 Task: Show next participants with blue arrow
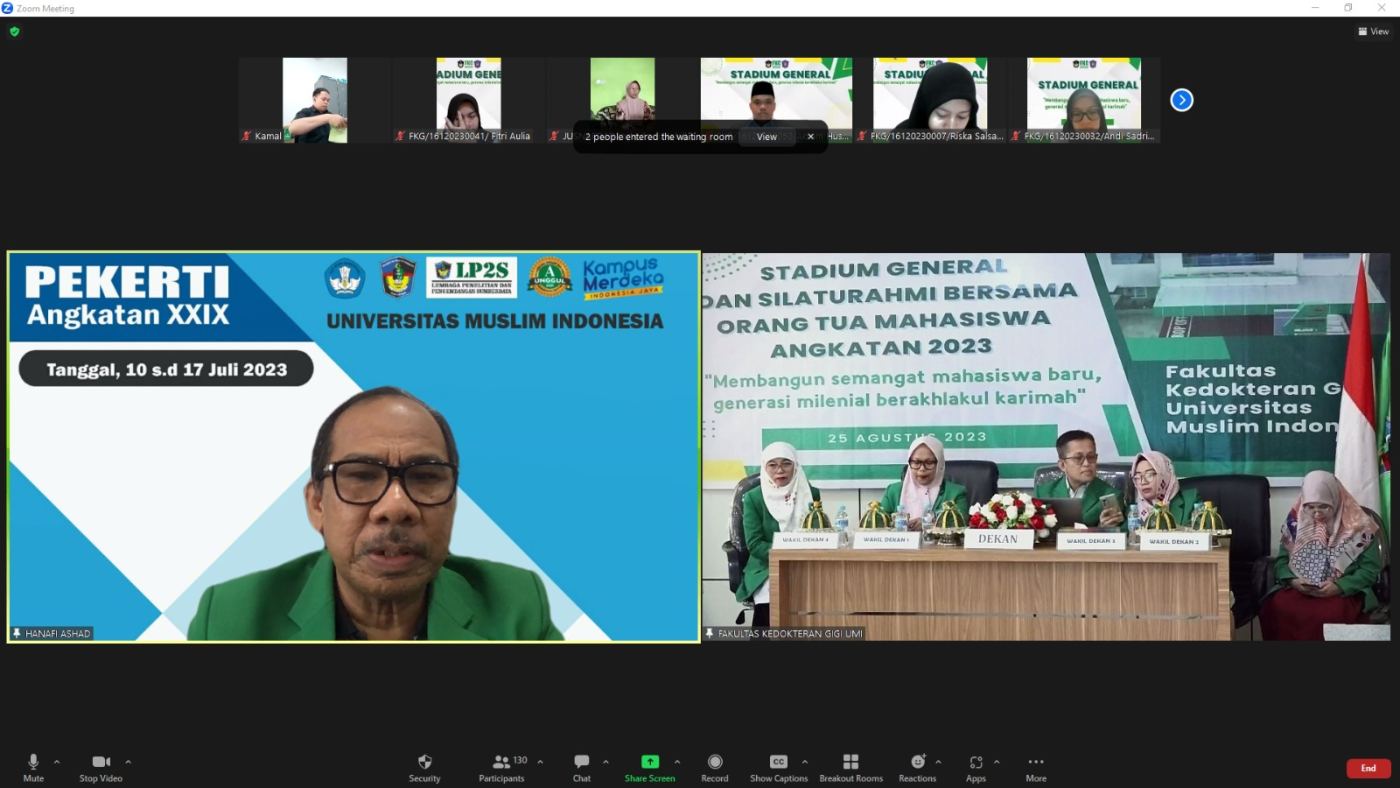pyautogui.click(x=1182, y=100)
